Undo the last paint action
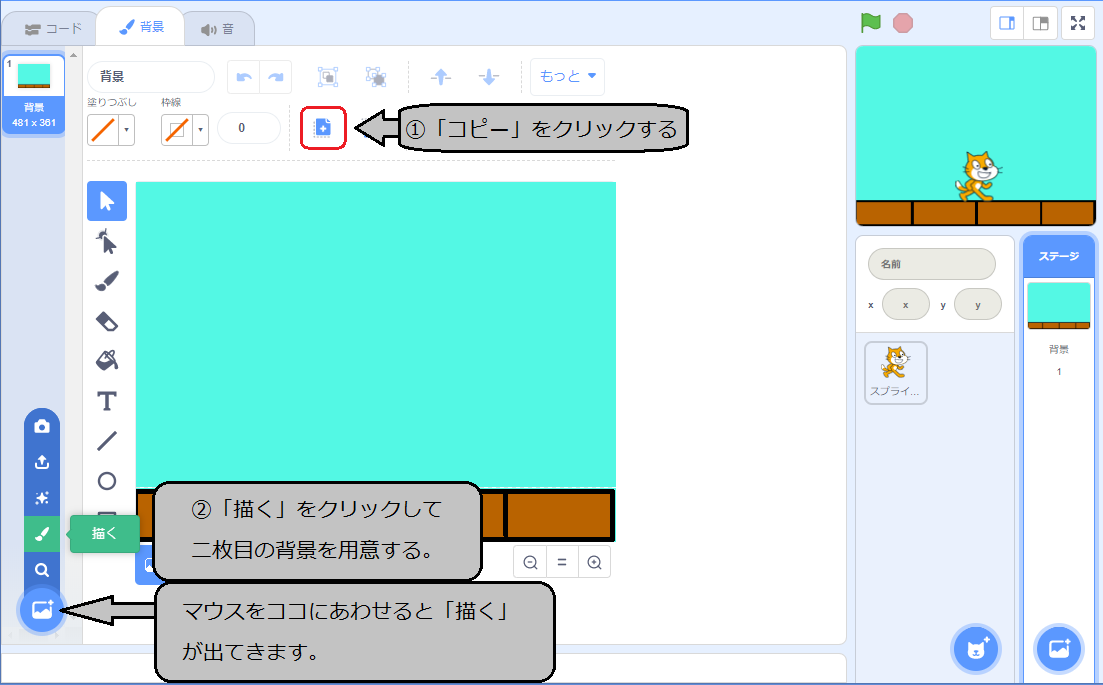This screenshot has width=1103, height=685. (x=243, y=77)
